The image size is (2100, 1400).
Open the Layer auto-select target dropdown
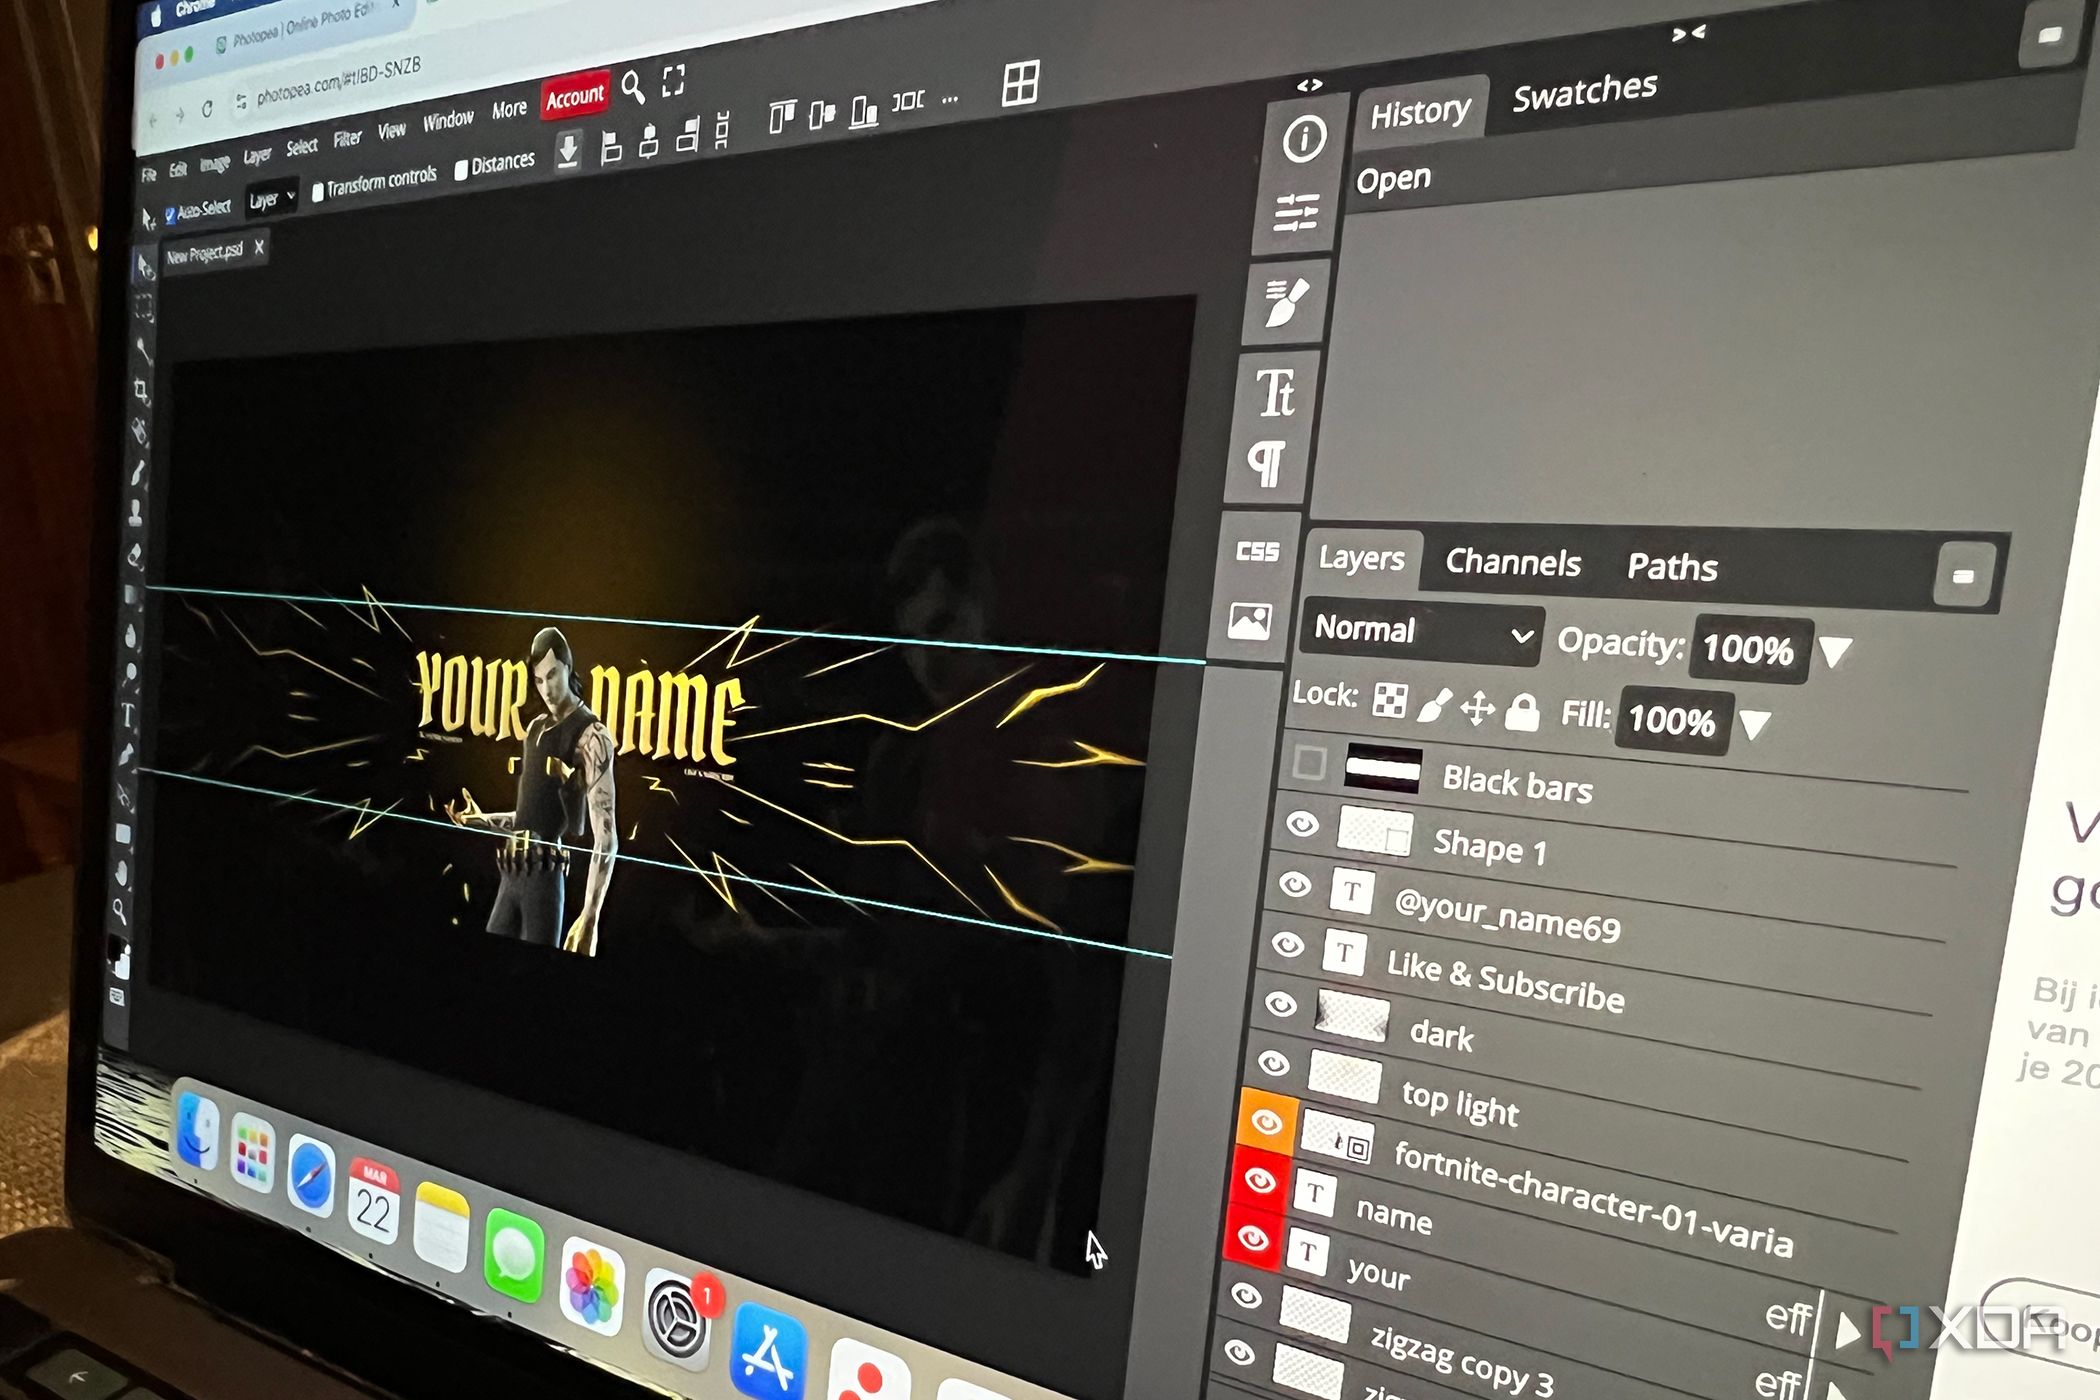click(272, 200)
